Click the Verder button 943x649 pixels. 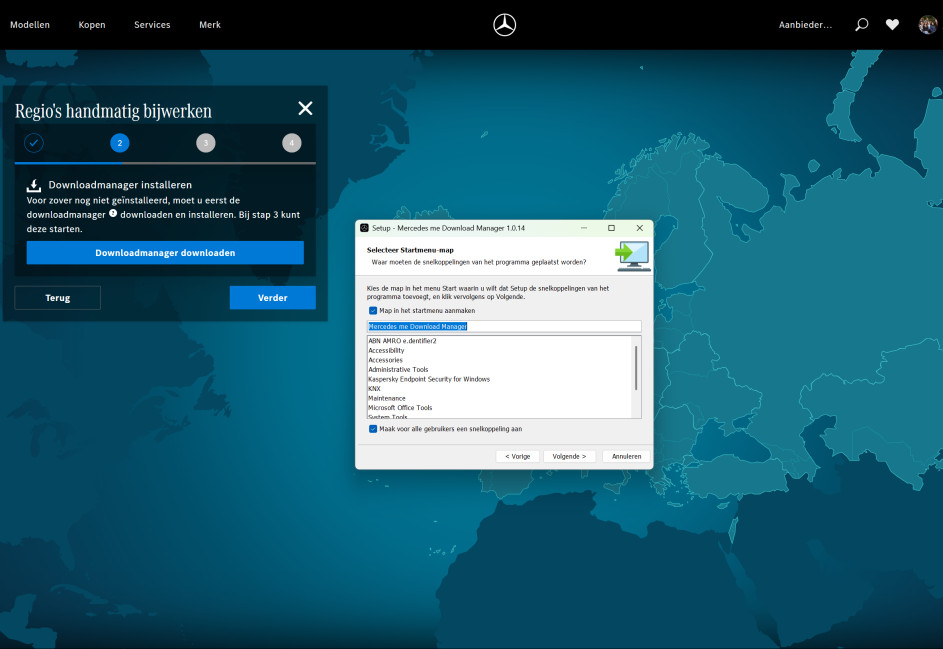point(272,298)
